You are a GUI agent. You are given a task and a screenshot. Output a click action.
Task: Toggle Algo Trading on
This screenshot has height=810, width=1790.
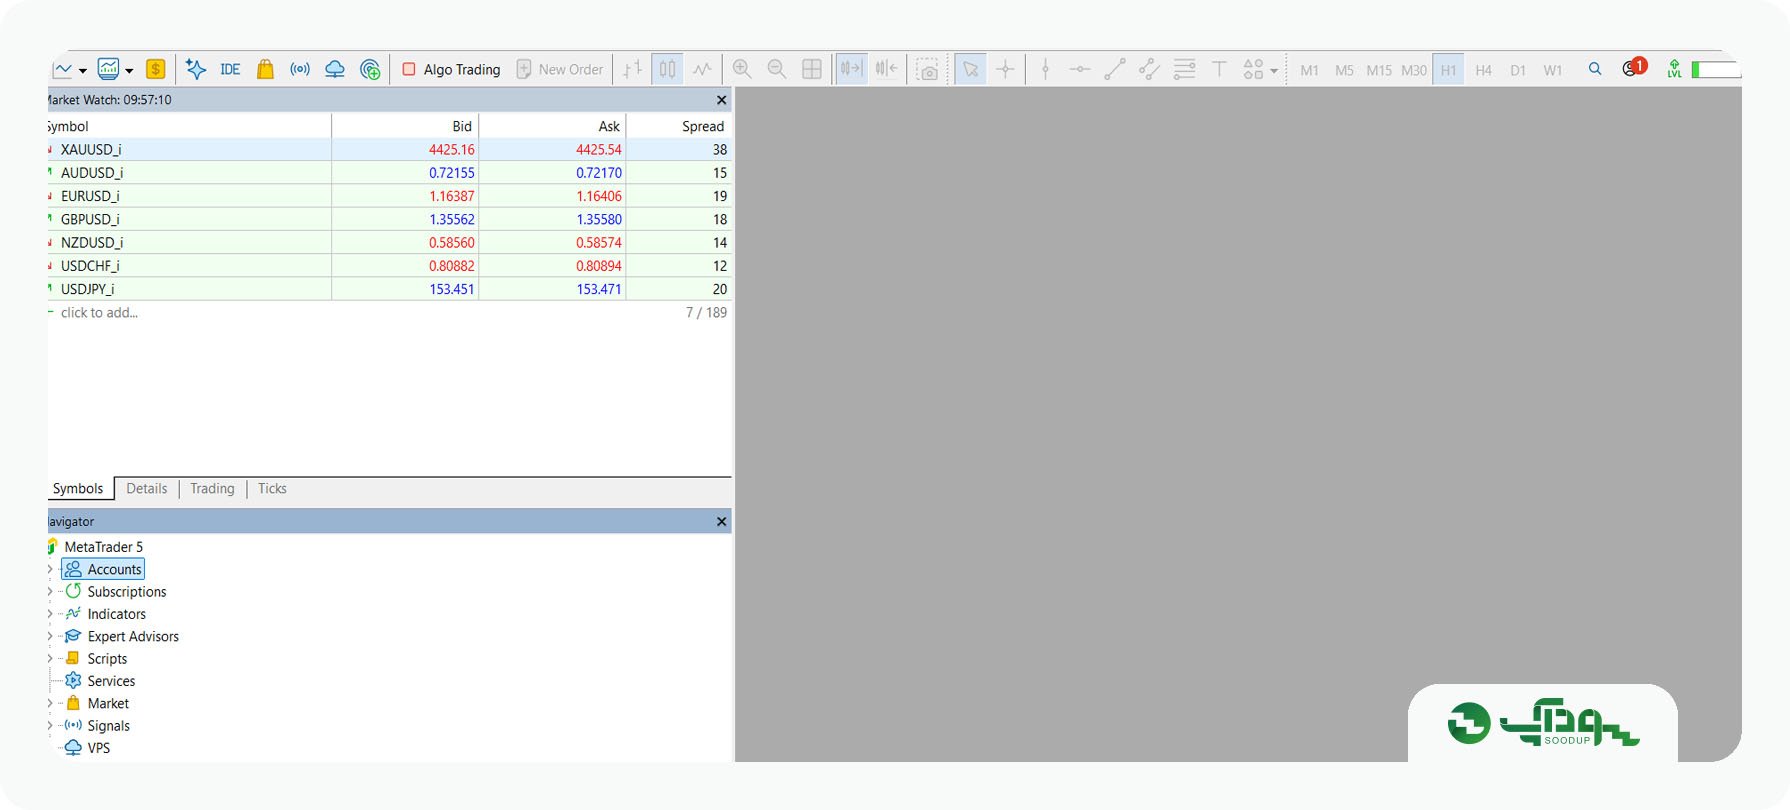[451, 69]
